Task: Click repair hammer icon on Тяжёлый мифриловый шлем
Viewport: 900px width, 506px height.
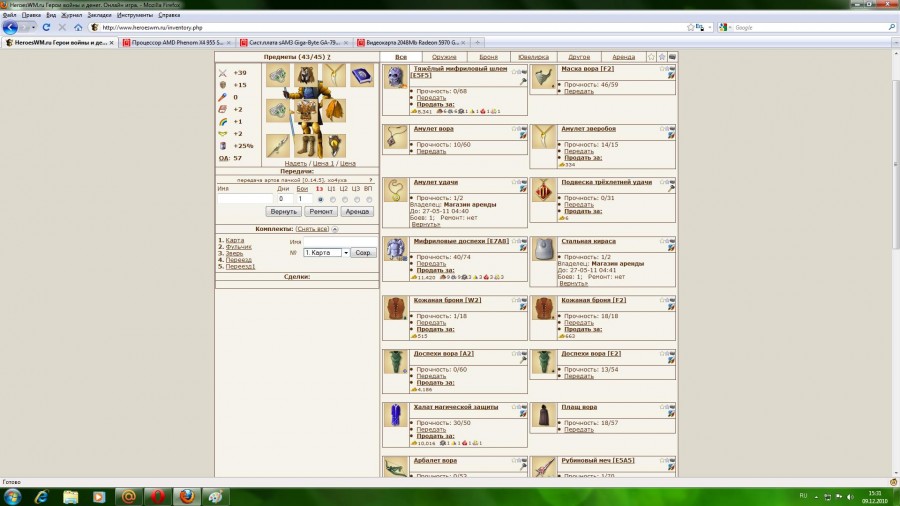Action: 523,81
